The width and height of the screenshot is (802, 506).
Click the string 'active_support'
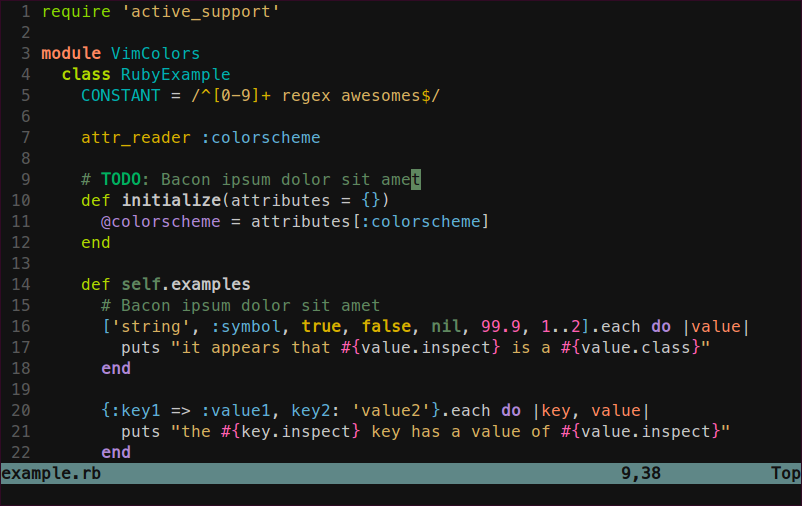(200, 12)
